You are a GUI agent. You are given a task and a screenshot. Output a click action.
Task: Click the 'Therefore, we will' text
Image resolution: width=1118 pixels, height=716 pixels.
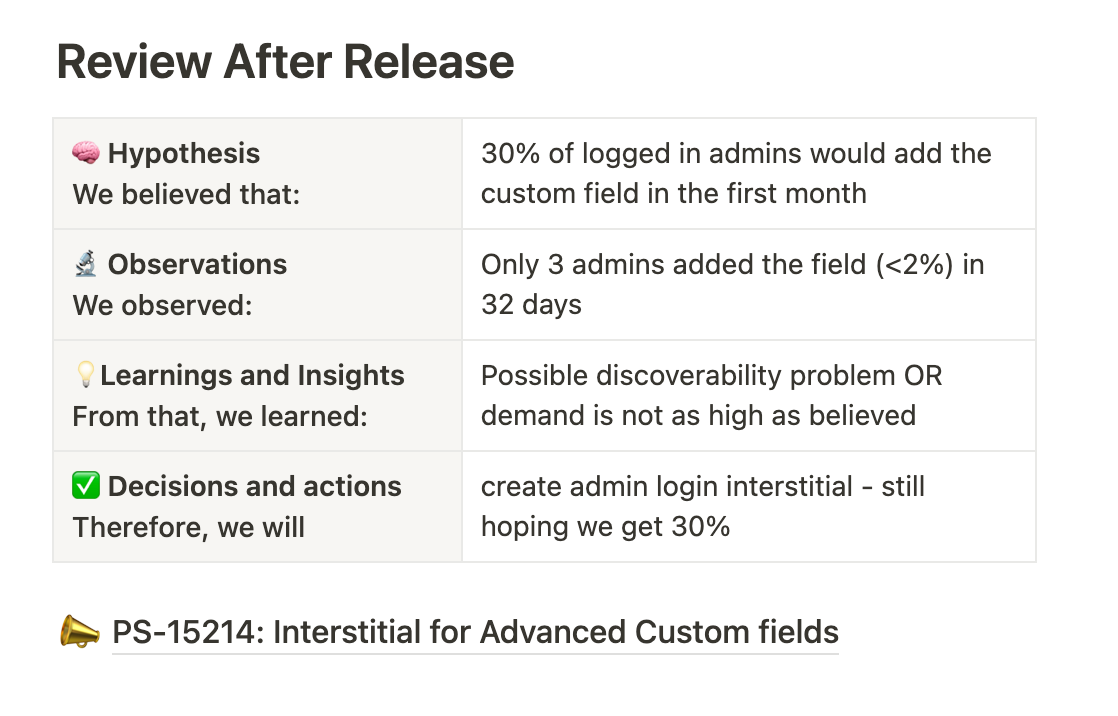[x=188, y=527]
